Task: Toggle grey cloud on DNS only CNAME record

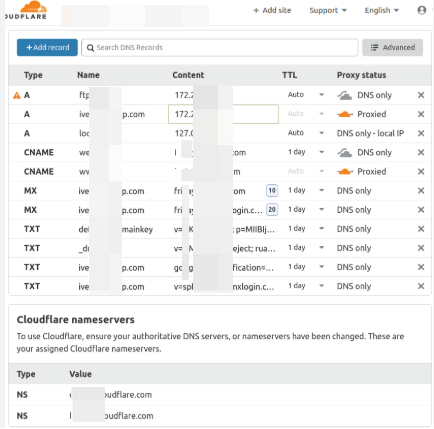Action: click(x=345, y=153)
